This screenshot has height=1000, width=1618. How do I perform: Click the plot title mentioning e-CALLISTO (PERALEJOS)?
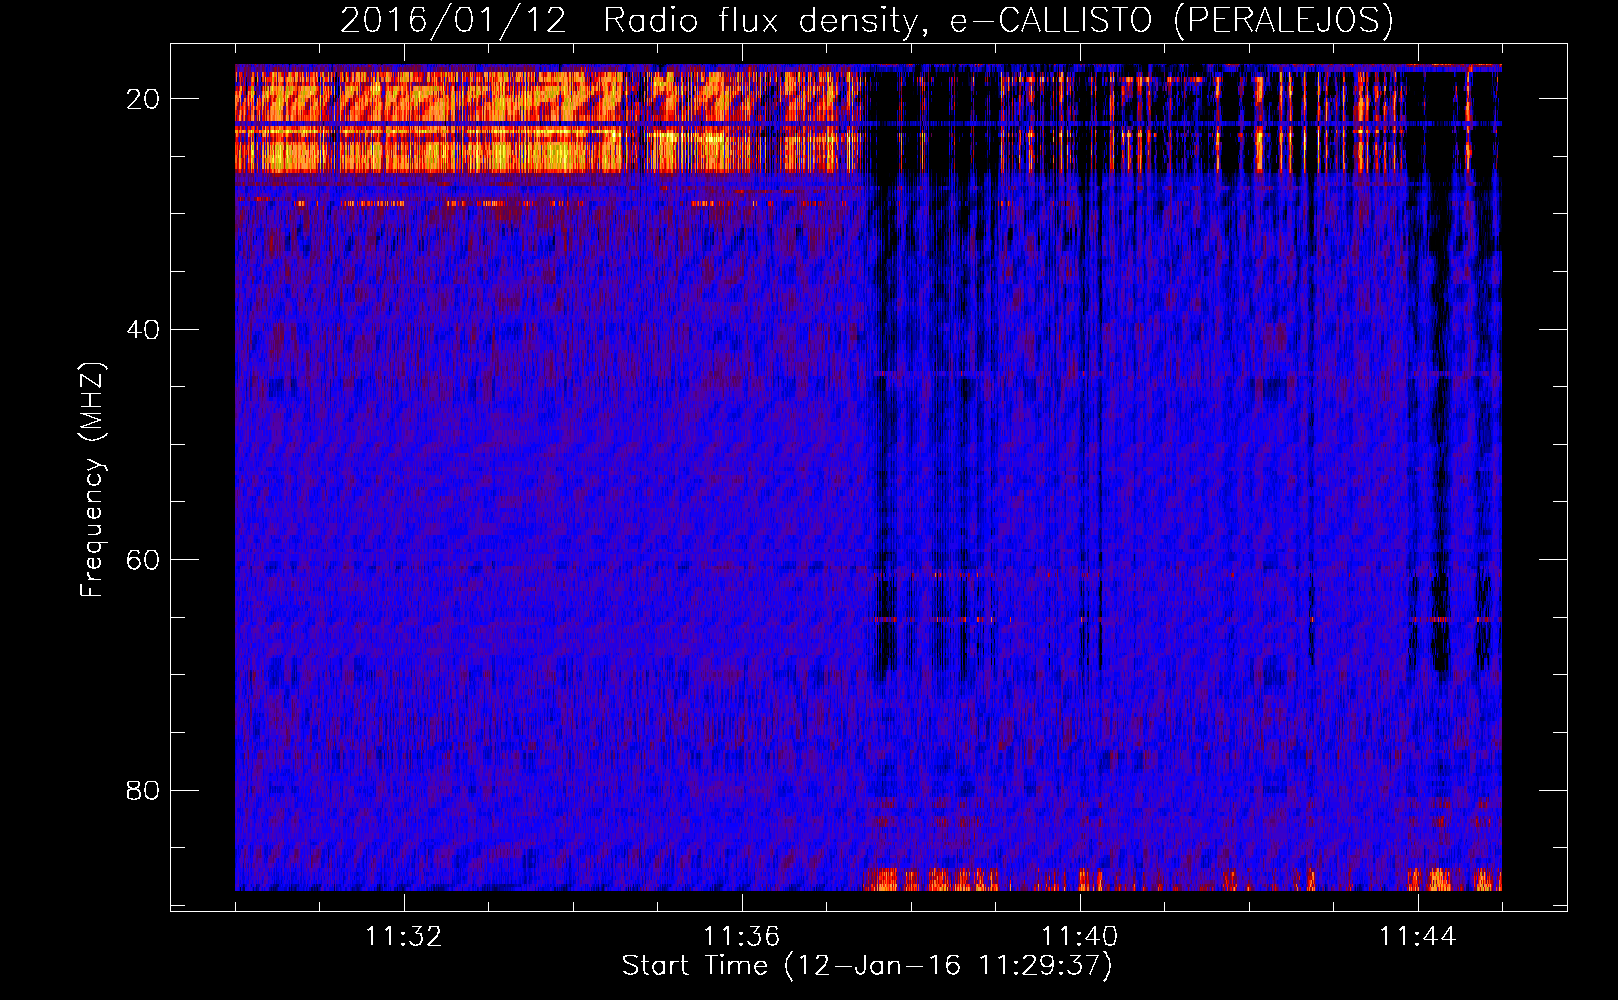[866, 20]
